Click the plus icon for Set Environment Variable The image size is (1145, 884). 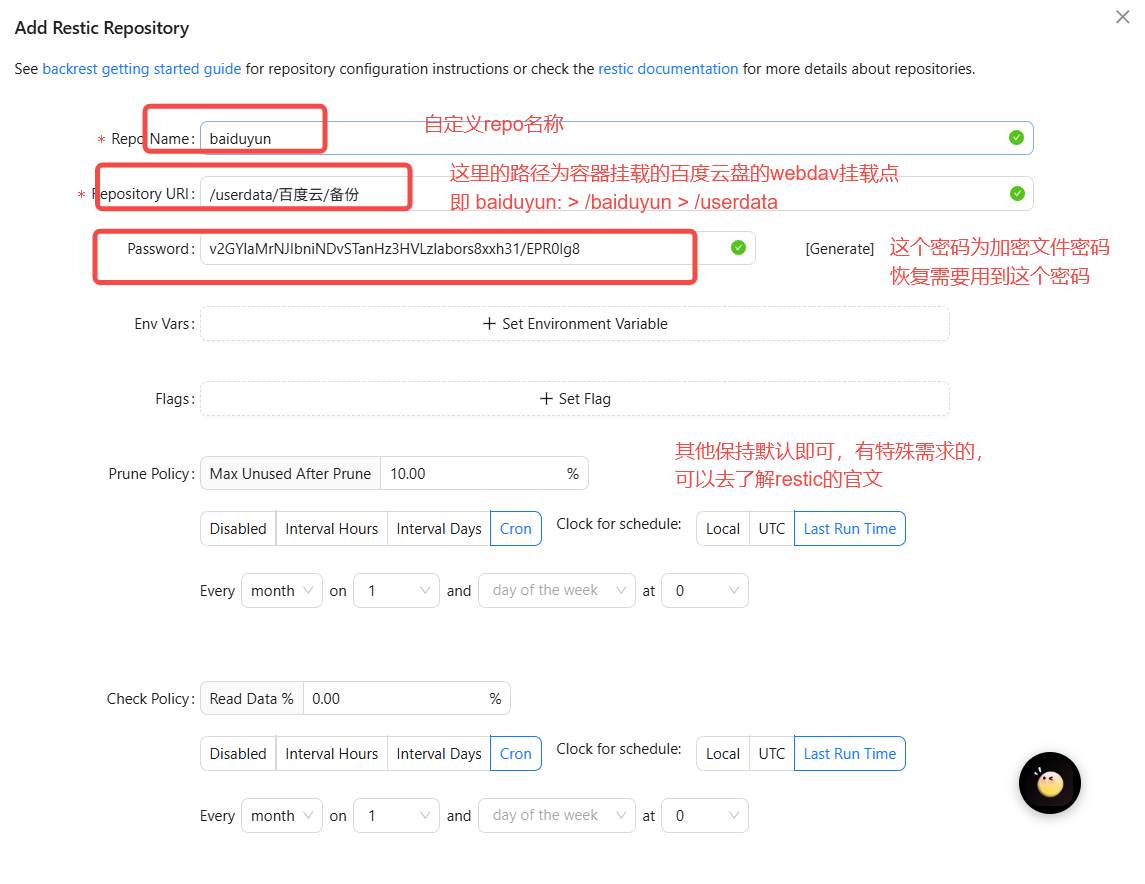[x=489, y=324]
